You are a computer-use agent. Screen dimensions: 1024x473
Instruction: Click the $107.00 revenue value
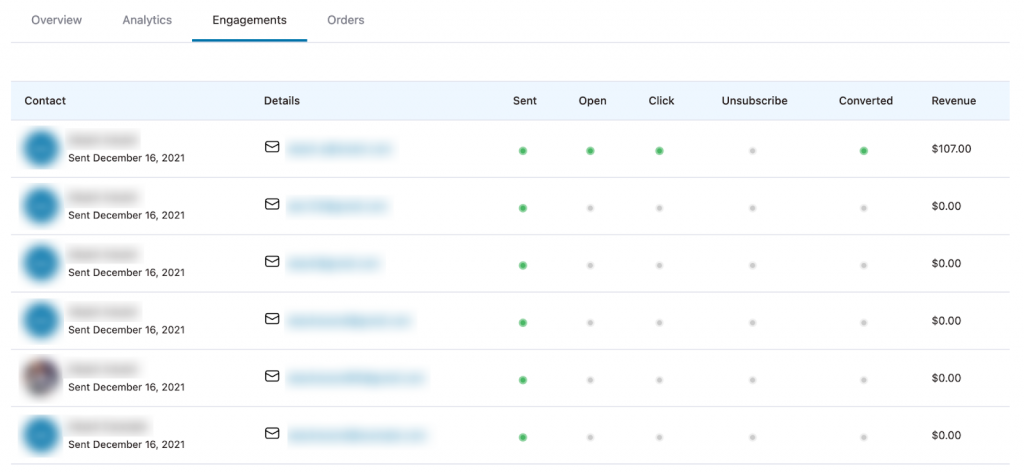tap(952, 149)
